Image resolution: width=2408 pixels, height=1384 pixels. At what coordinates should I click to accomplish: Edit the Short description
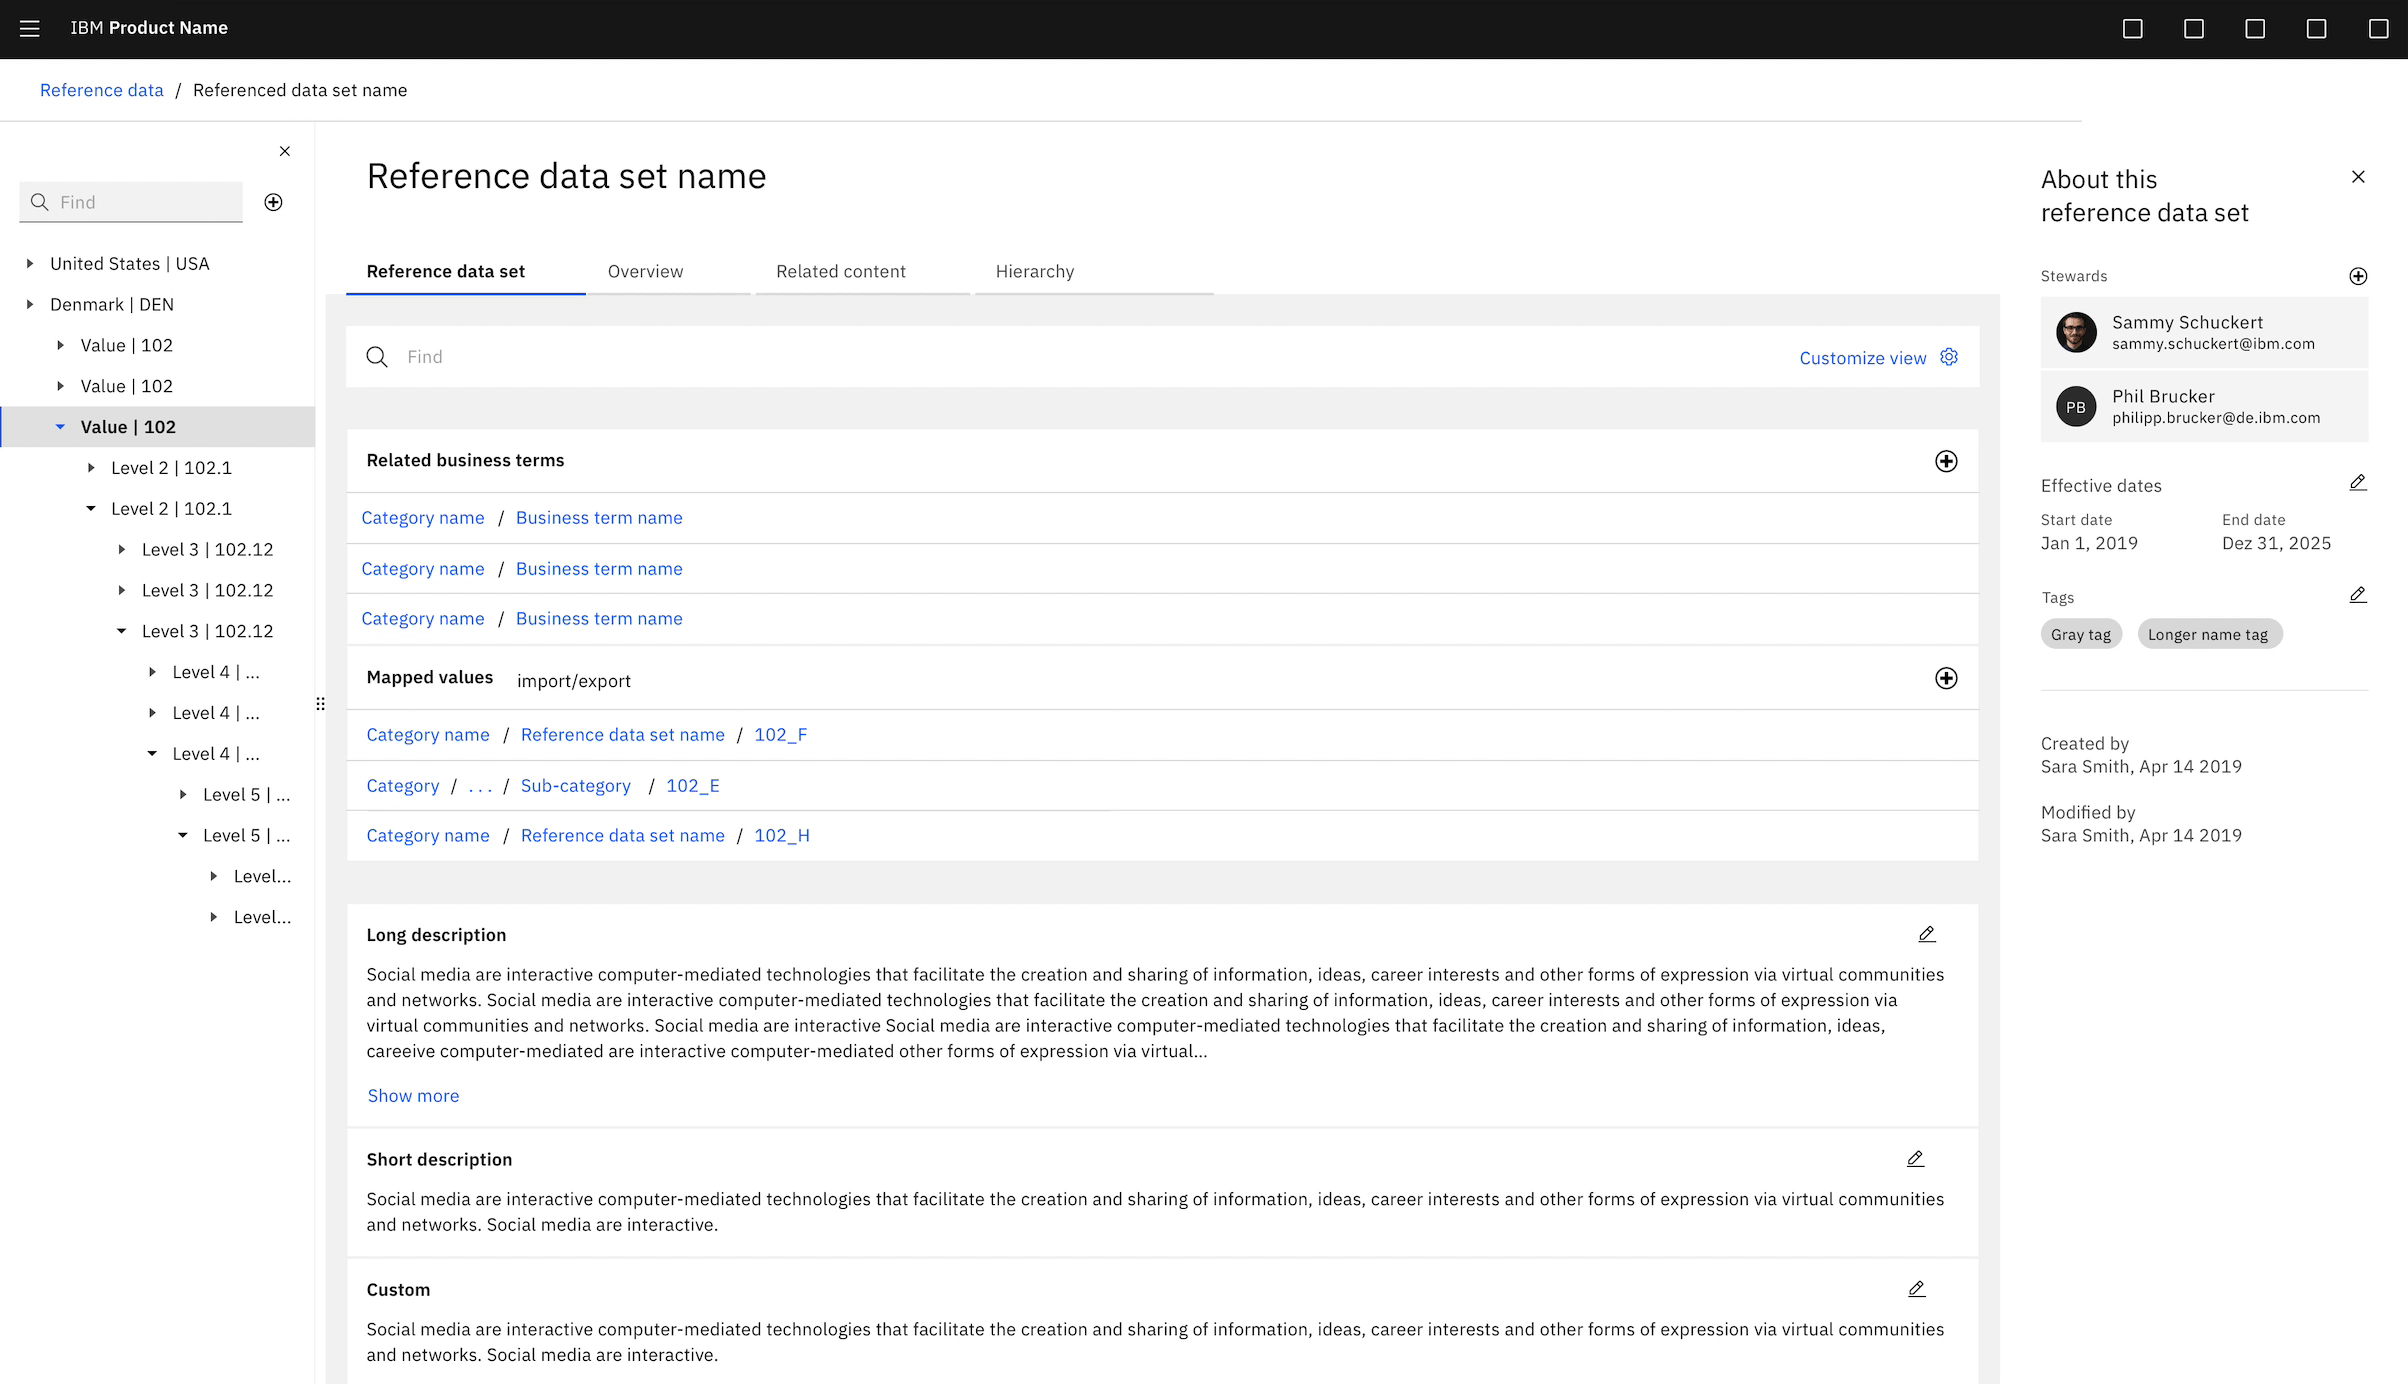tap(1915, 1159)
